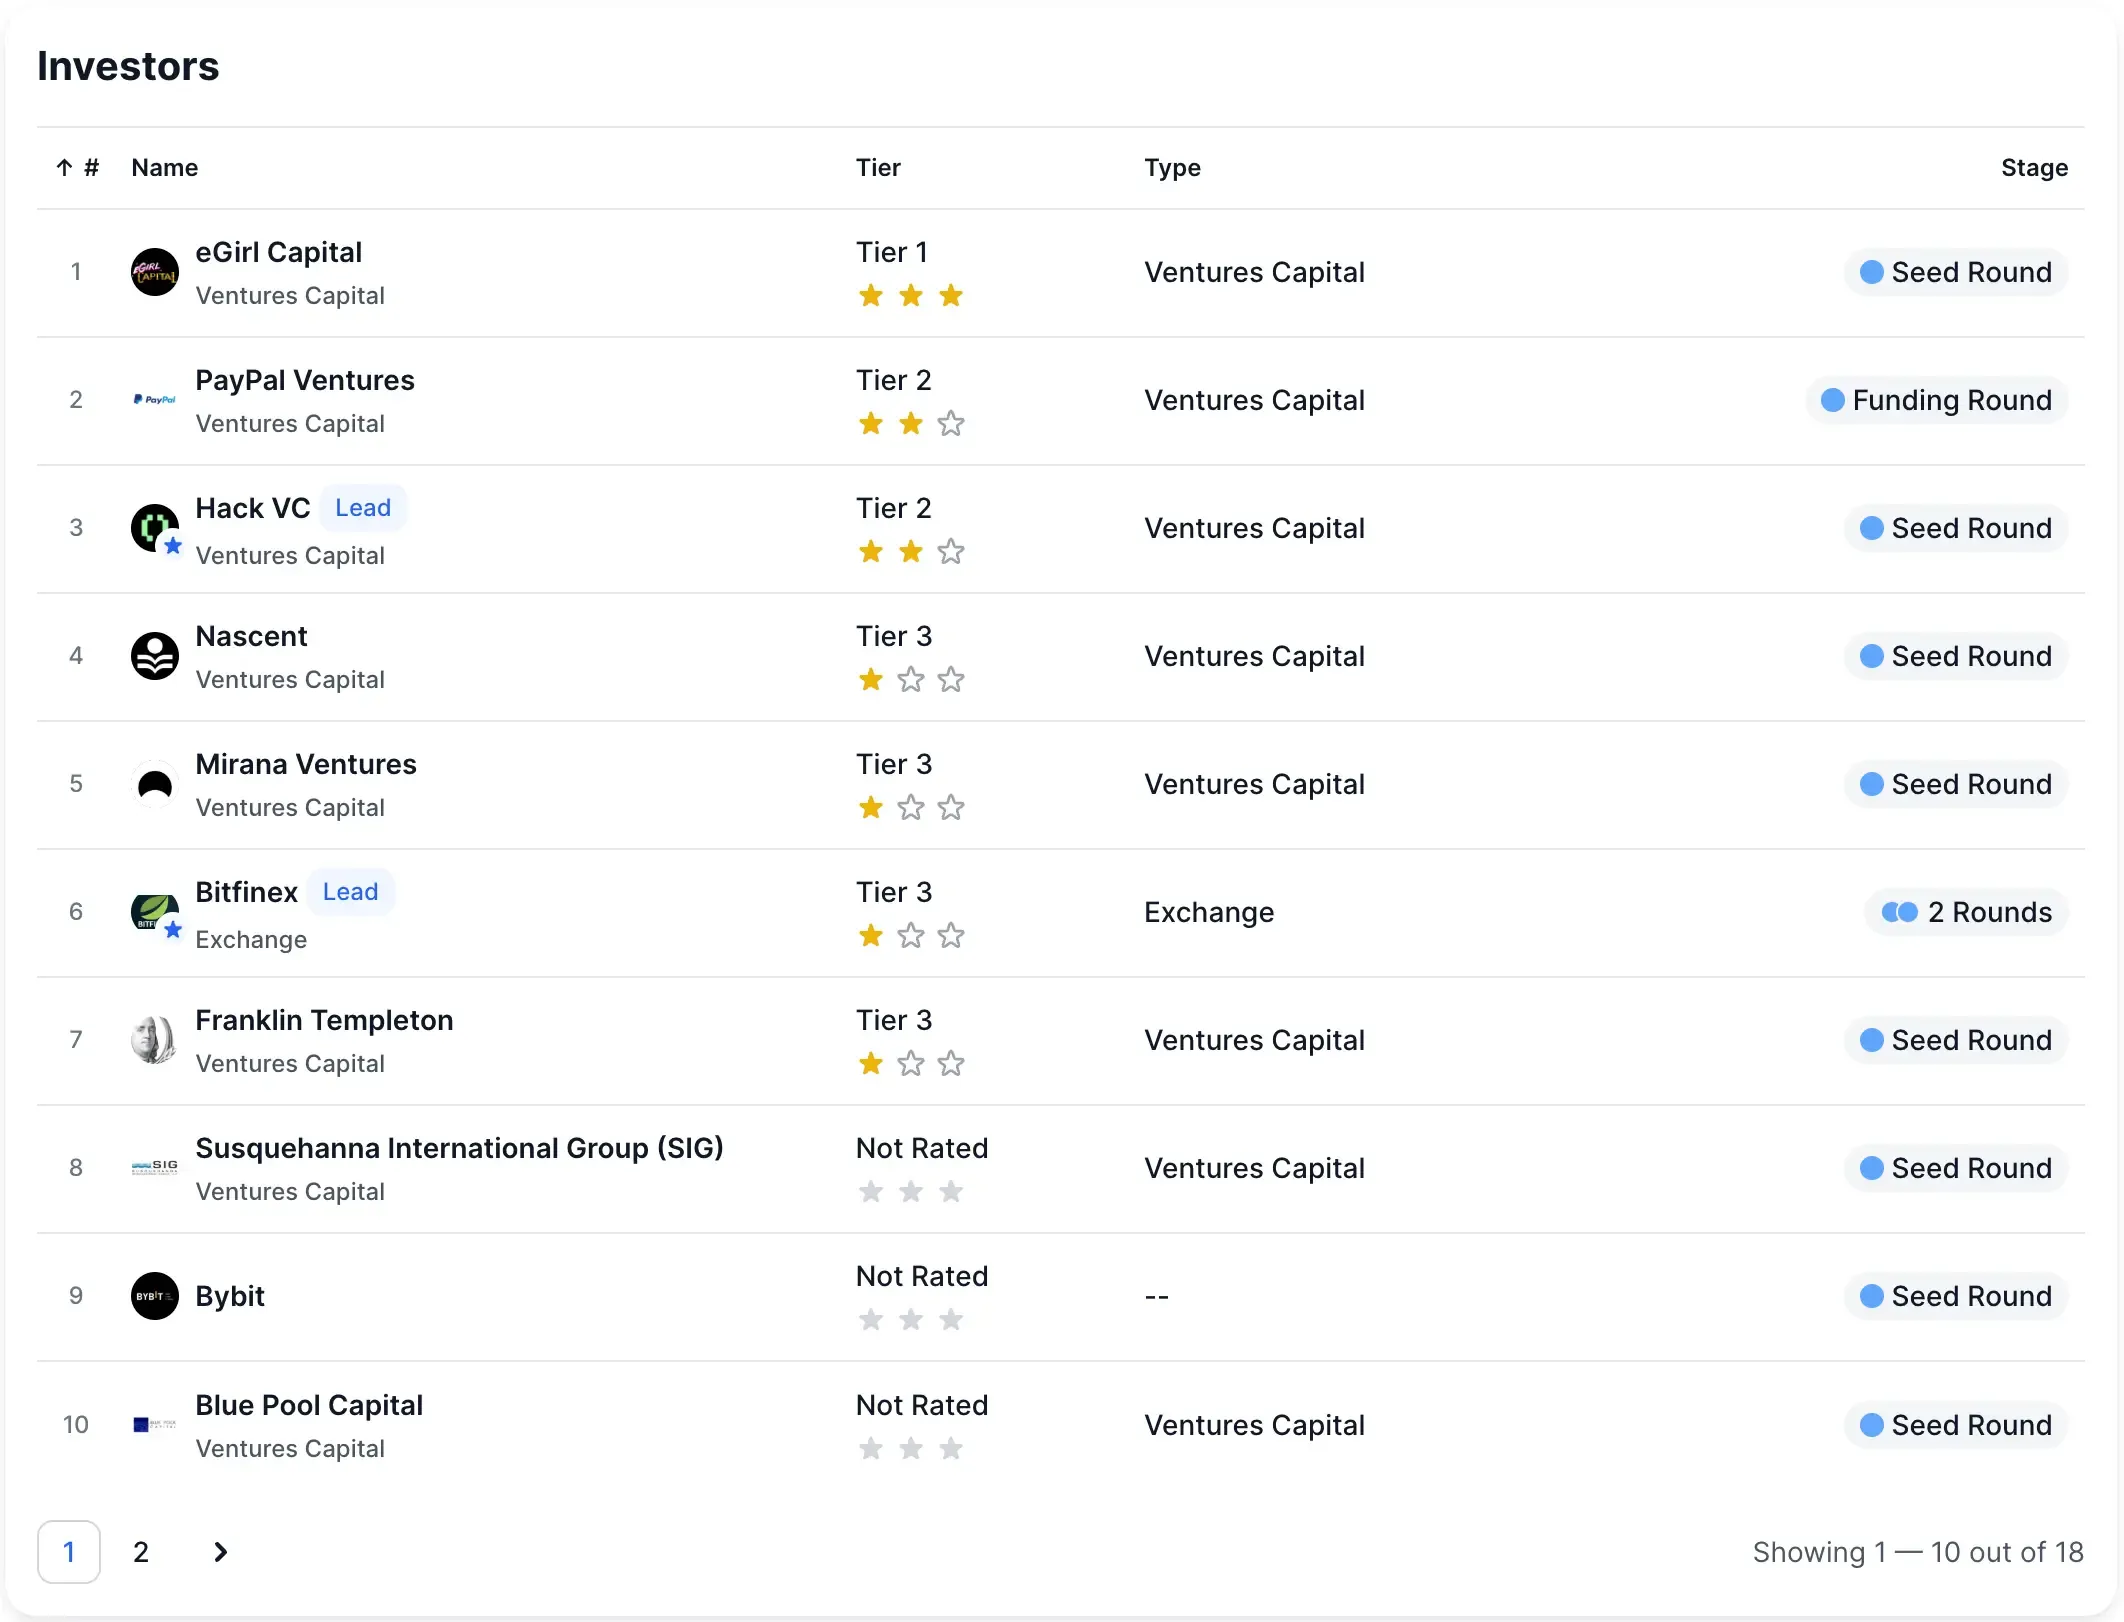Click the Tier column header
Viewport: 2124px width, 1622px height.
[878, 168]
